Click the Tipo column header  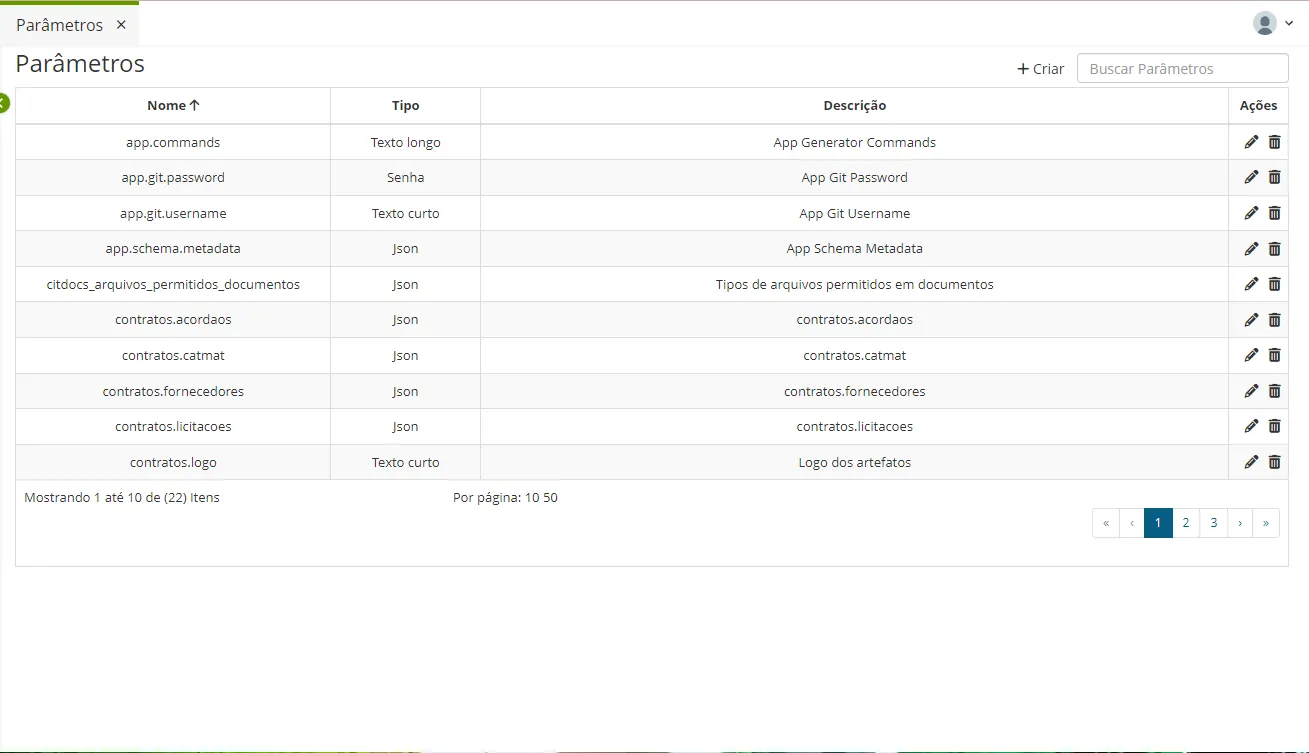(x=405, y=105)
